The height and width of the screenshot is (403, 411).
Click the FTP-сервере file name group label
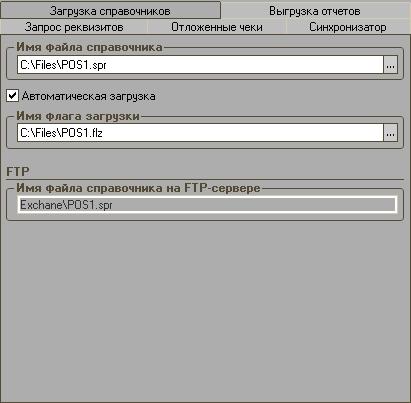(x=138, y=188)
